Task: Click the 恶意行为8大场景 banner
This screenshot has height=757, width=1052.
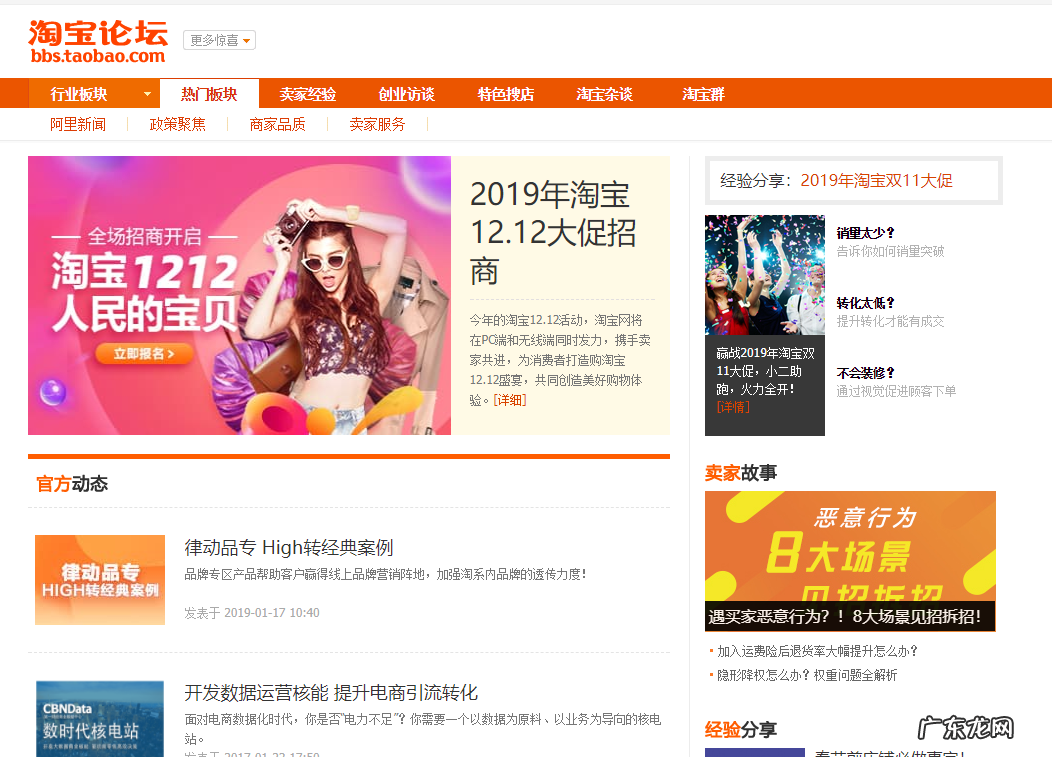Action: tap(850, 560)
